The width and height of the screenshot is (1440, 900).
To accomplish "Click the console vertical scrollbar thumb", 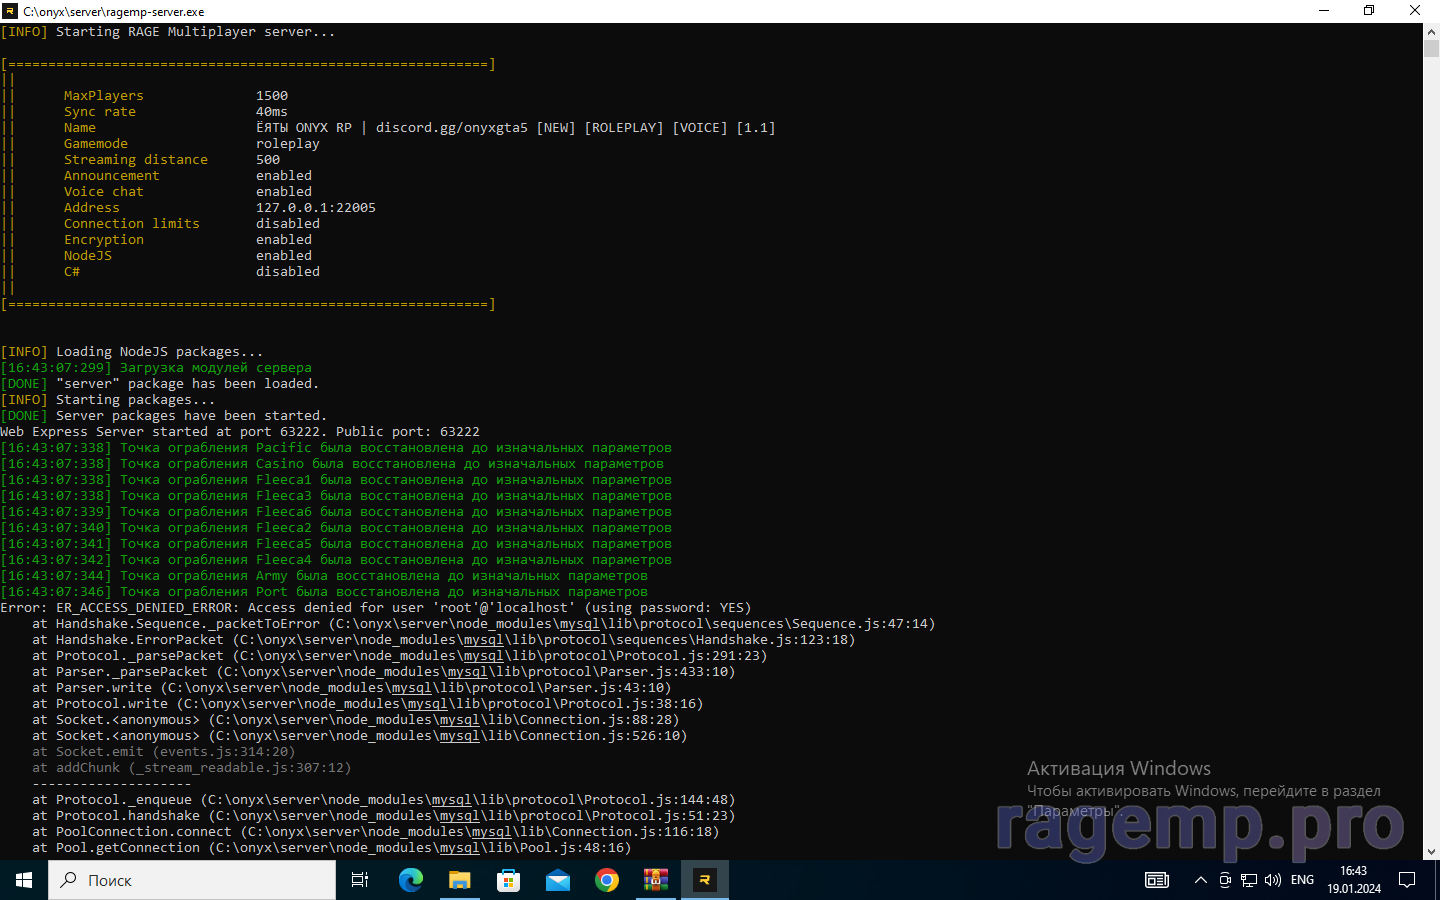I will tap(1431, 48).
